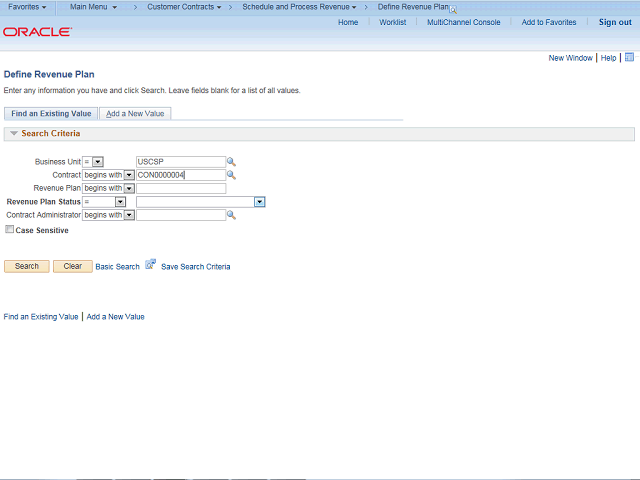Open the Revenue Plan operator dropdown

tap(129, 188)
